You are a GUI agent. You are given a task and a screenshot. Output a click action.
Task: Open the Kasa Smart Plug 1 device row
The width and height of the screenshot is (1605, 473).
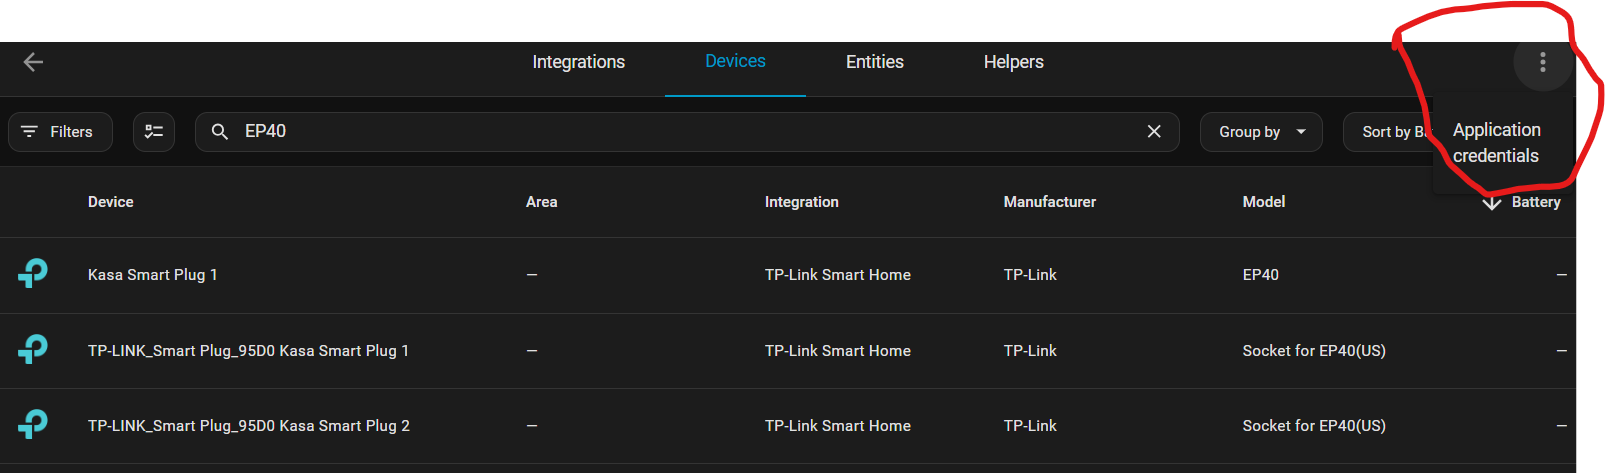pos(152,274)
